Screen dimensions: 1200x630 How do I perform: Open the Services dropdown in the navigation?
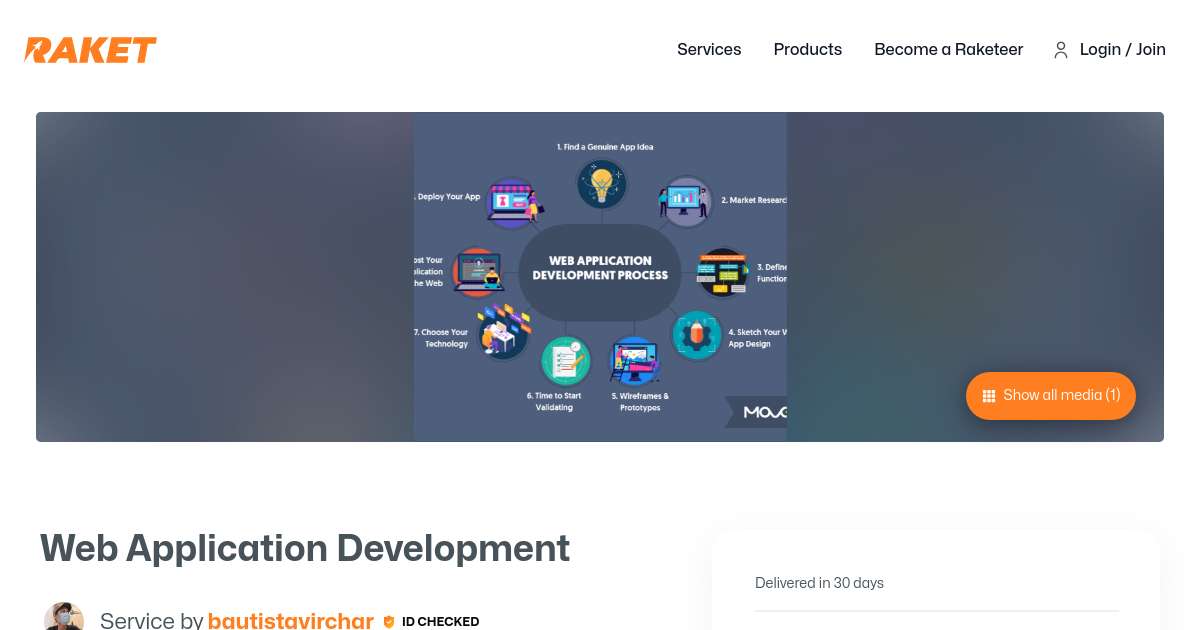coord(709,50)
